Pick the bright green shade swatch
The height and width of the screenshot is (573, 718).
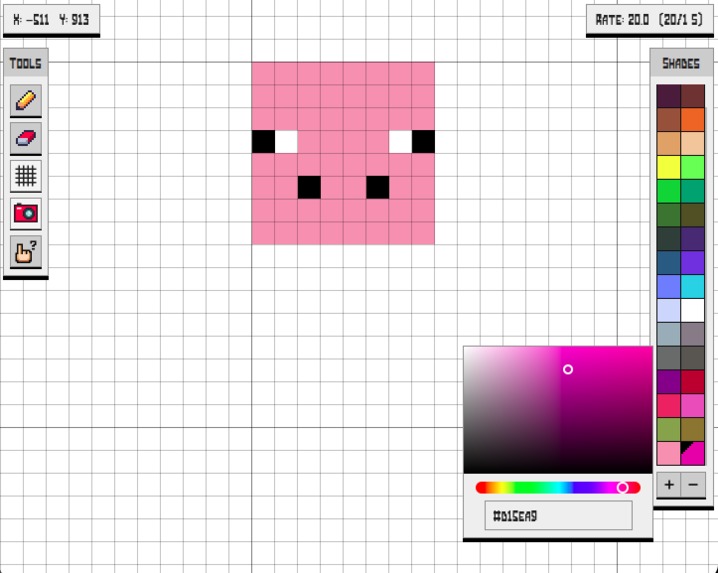point(669,191)
